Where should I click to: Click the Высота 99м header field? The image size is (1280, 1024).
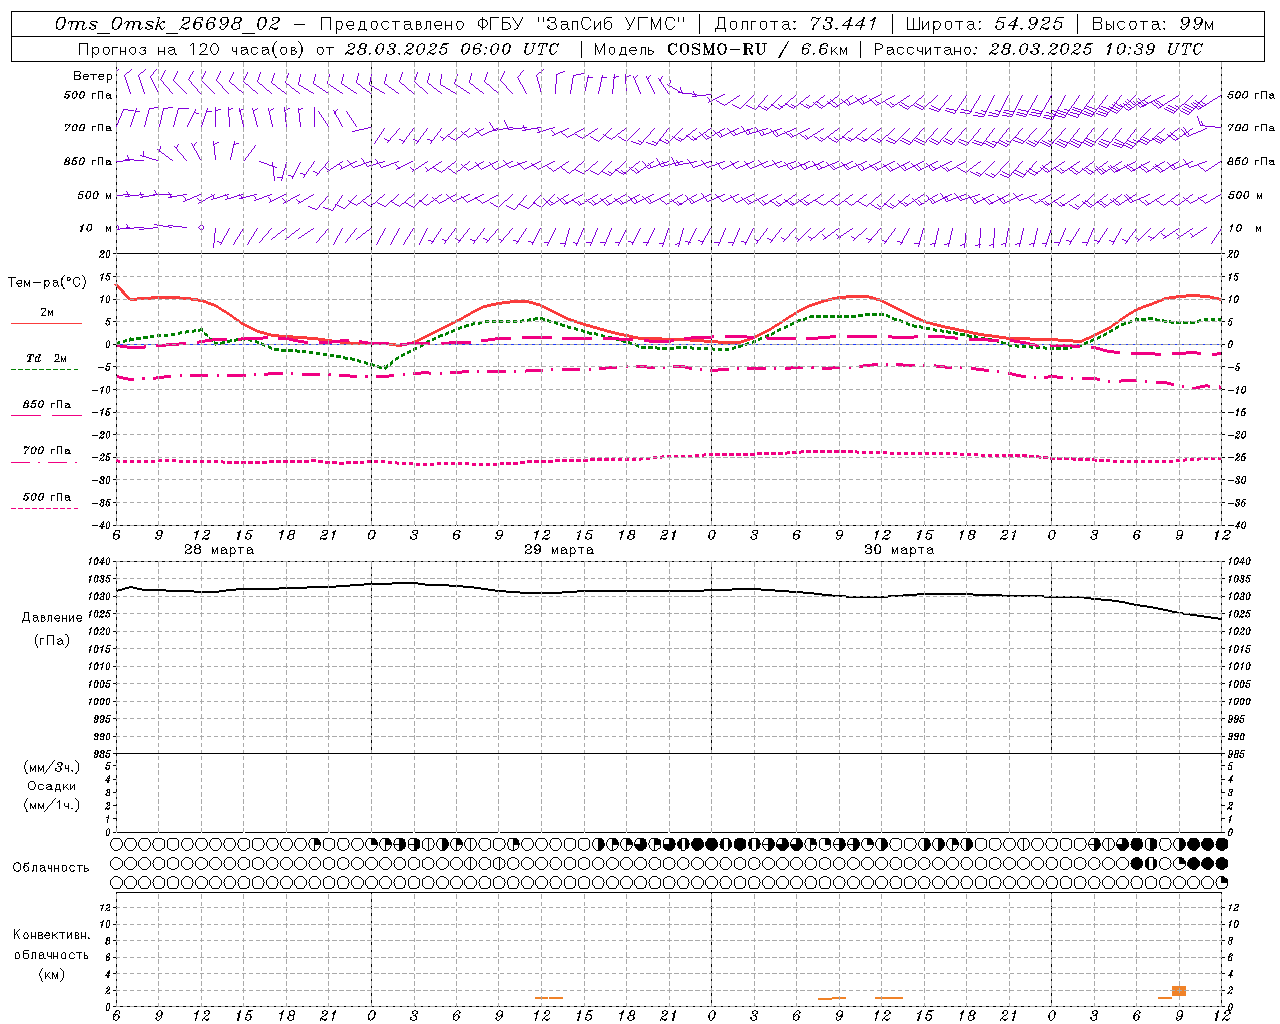[1153, 24]
